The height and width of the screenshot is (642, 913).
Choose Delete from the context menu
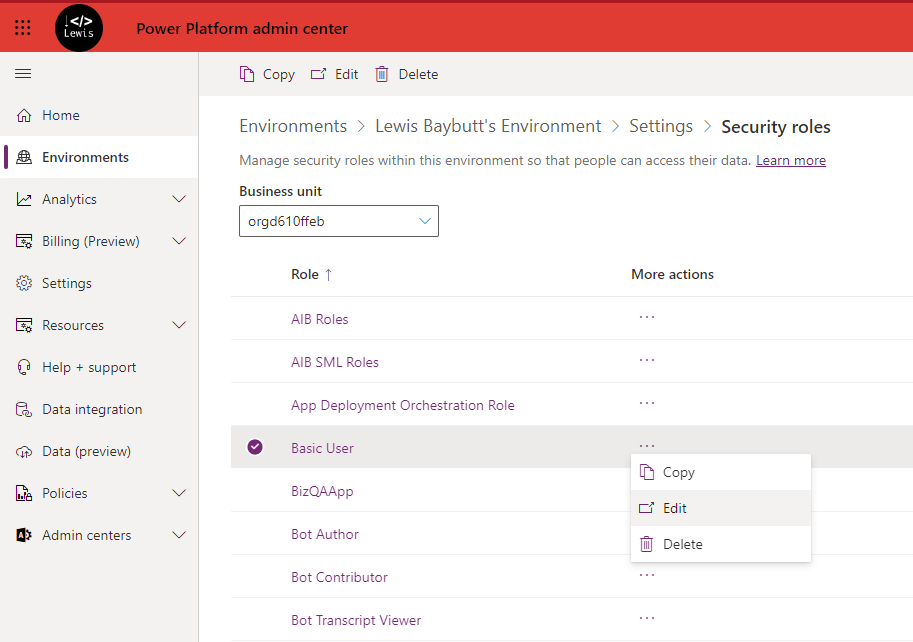[682, 544]
